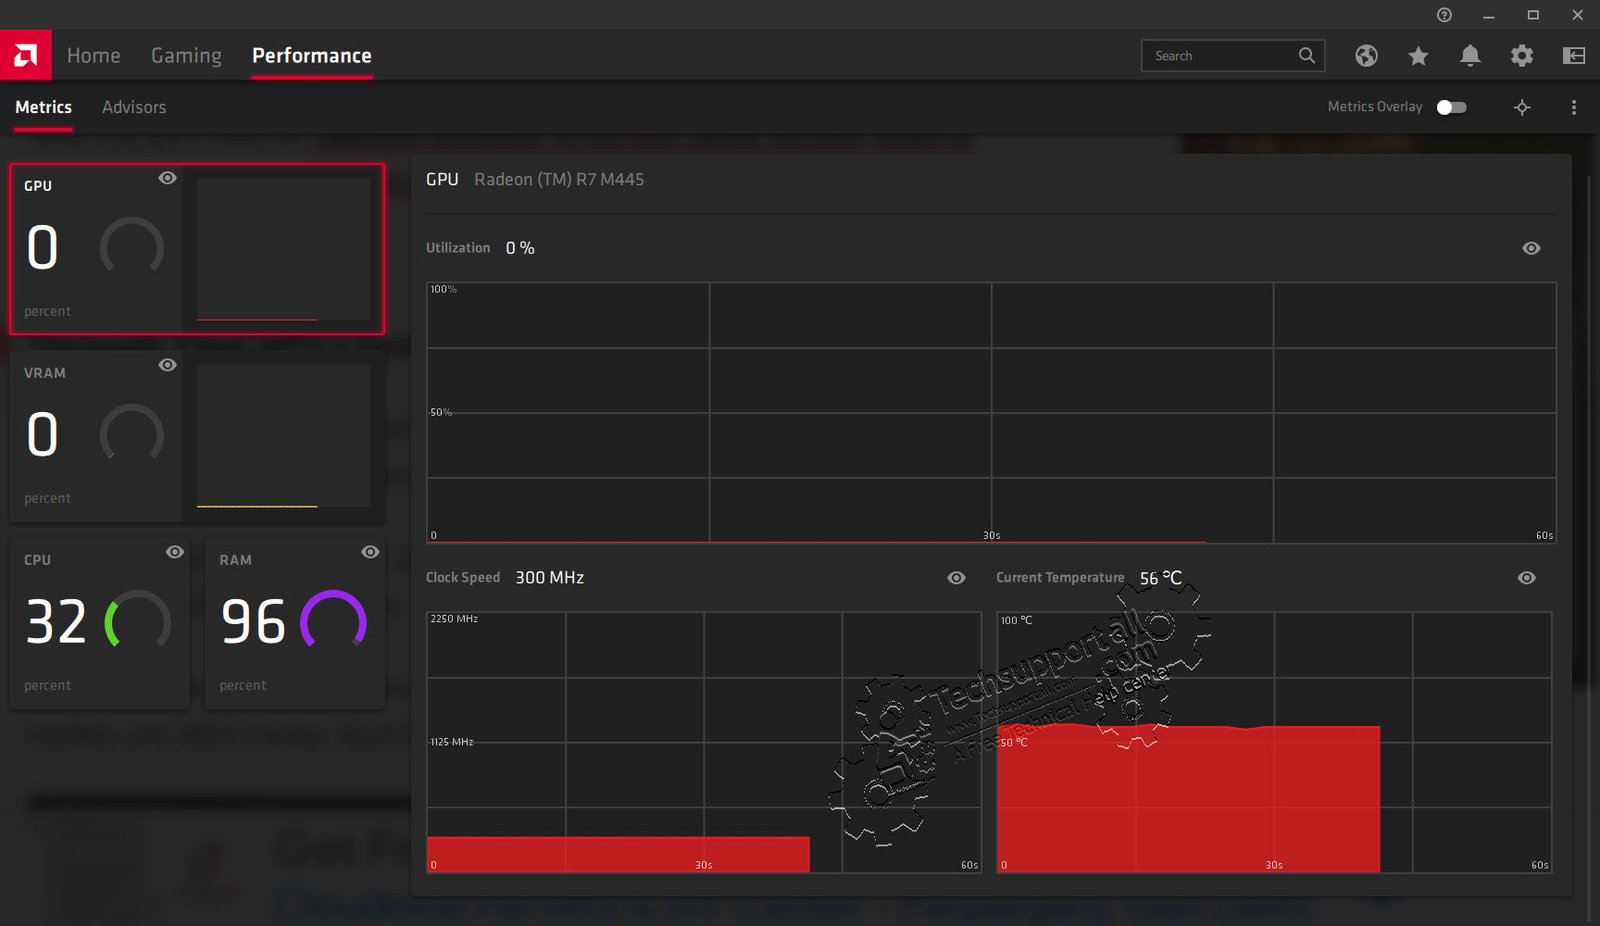Image resolution: width=1600 pixels, height=926 pixels.
Task: Open settings gear icon
Action: click(x=1522, y=56)
